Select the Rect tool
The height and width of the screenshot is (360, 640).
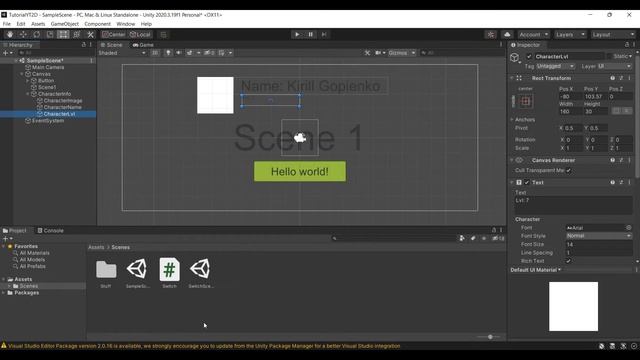[x=63, y=35]
